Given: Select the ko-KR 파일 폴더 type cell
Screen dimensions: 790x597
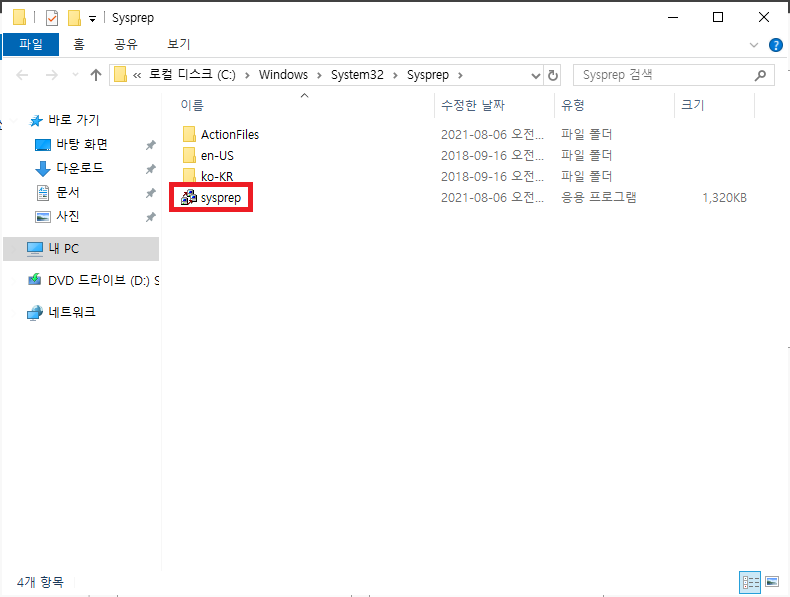Looking at the screenshot, I should 586,176.
